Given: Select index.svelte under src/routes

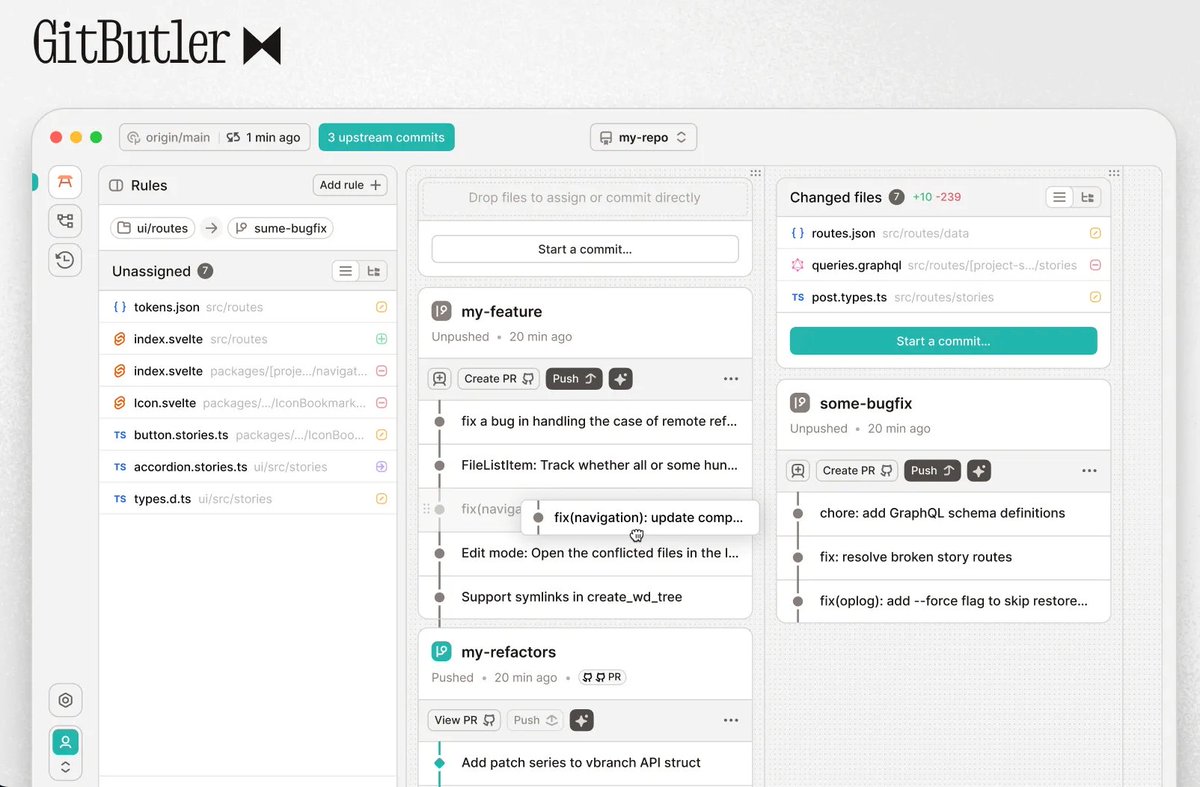Looking at the screenshot, I should click(x=248, y=339).
